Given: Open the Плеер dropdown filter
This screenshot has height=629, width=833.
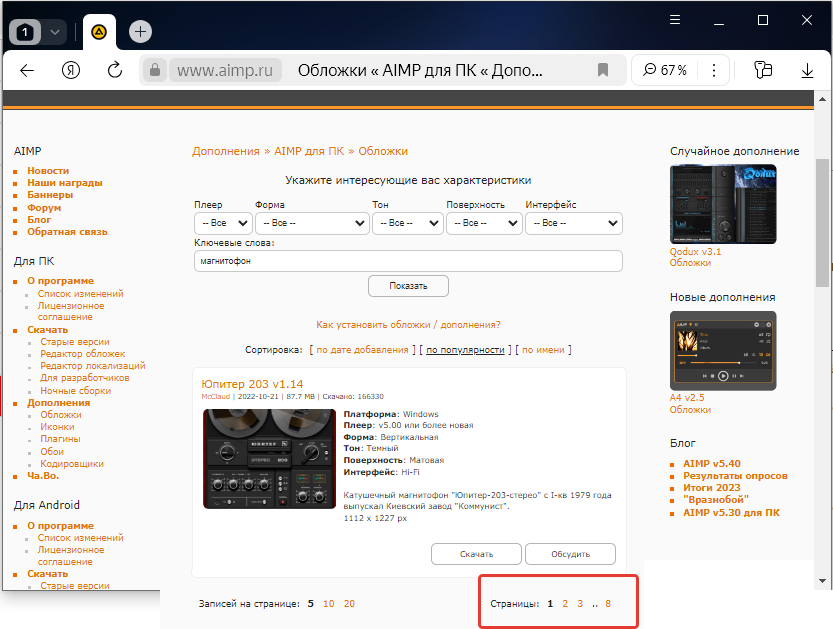Looking at the screenshot, I should [223, 223].
